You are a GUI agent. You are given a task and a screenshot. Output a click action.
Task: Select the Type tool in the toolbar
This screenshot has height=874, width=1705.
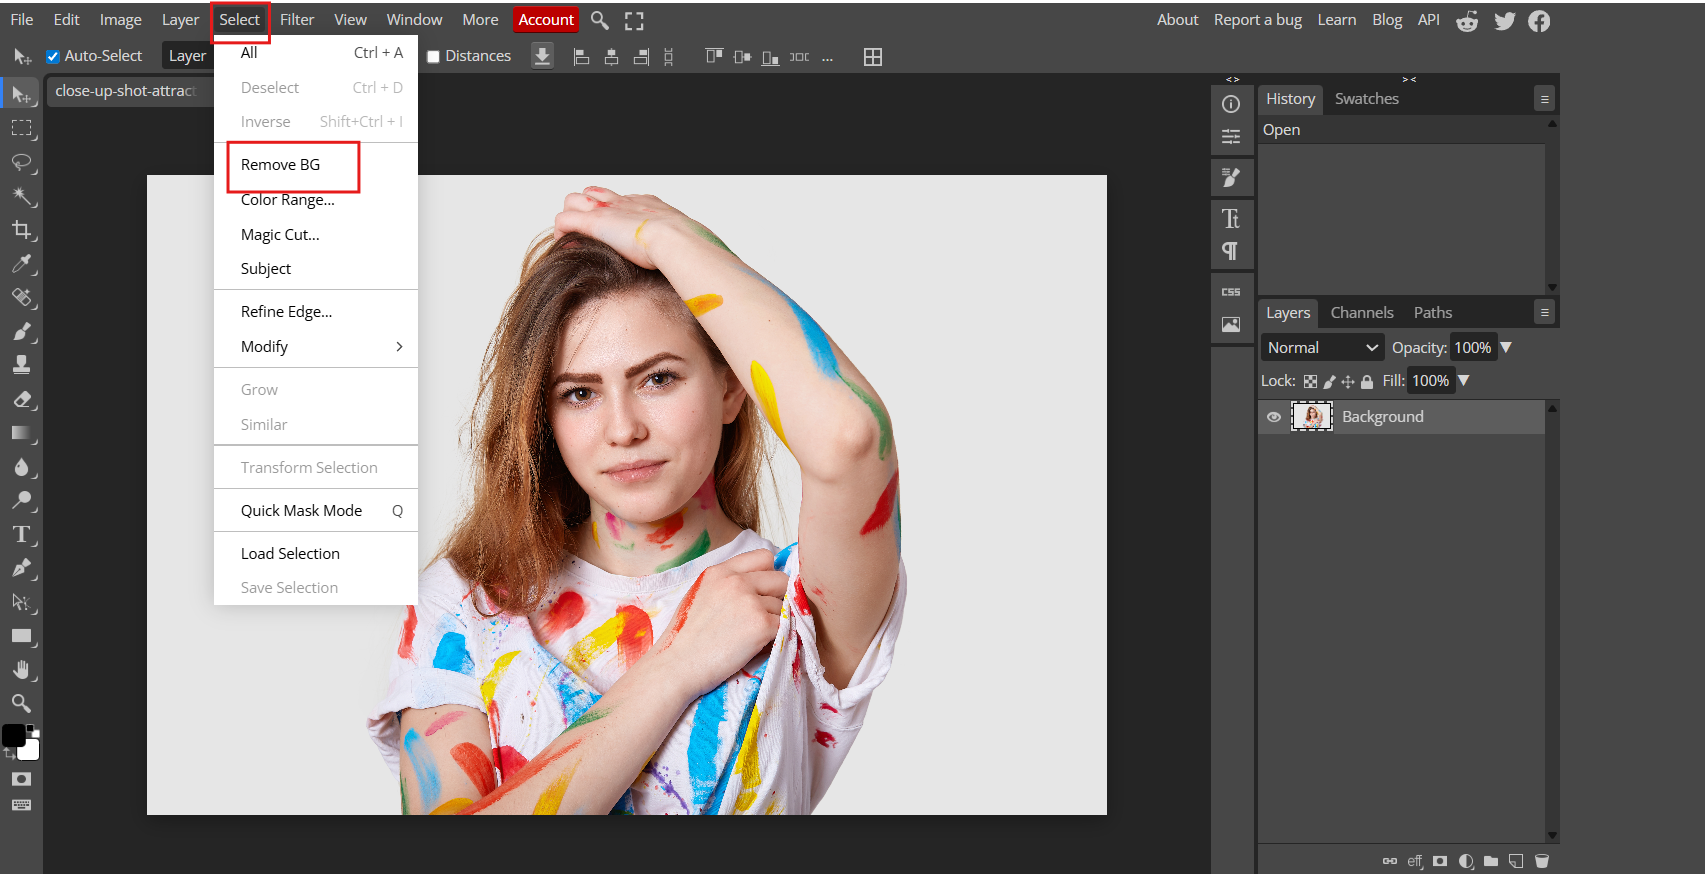21,534
